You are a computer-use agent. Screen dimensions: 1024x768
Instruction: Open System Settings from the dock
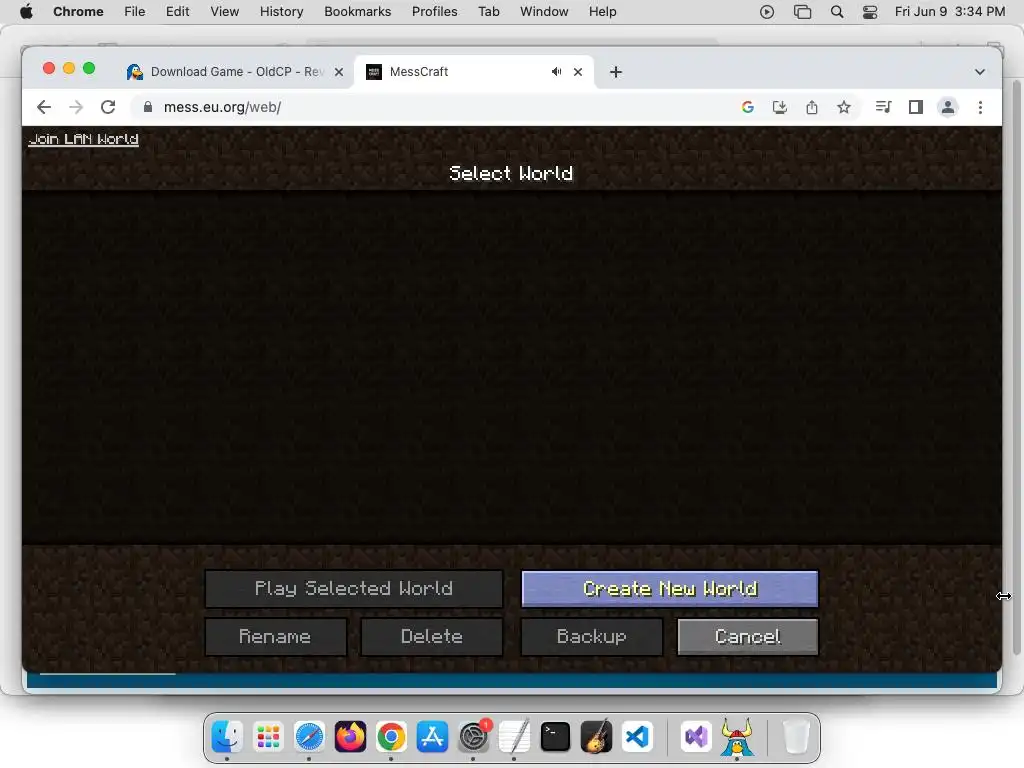(473, 737)
